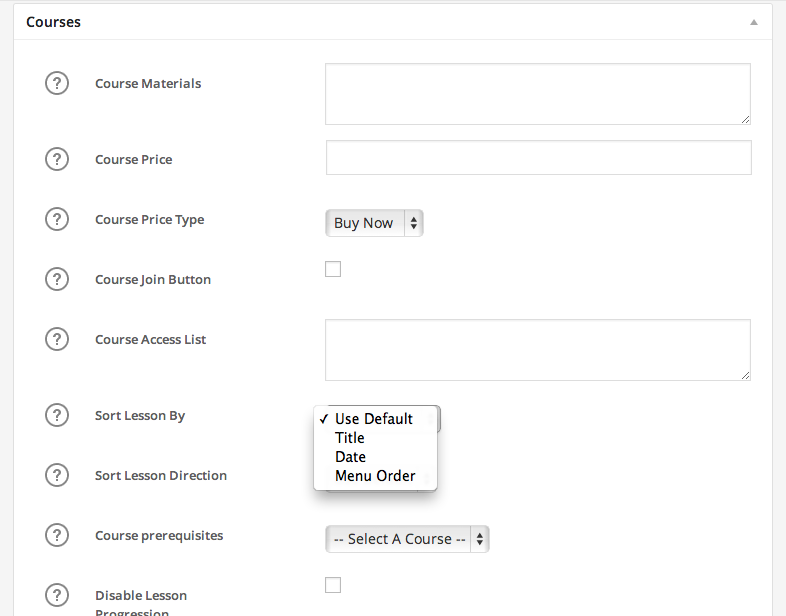Open the Course Price Type dropdown
786x616 pixels.
click(x=374, y=223)
